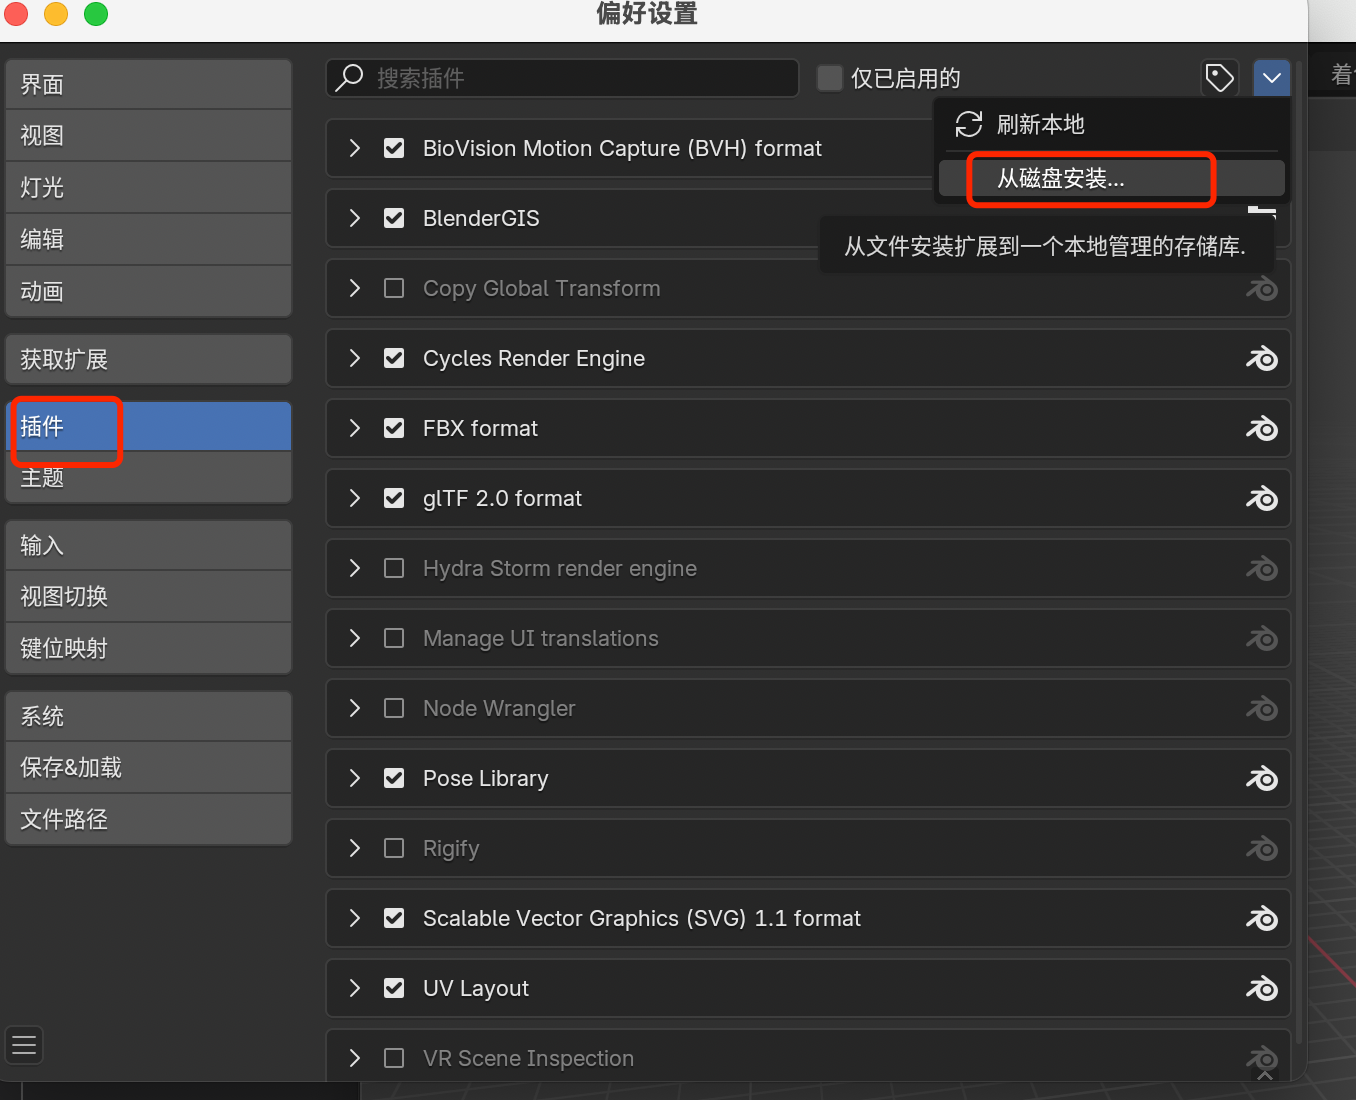Toggle the 仅已启用的 checkbox
This screenshot has height=1100, width=1356.
[830, 78]
